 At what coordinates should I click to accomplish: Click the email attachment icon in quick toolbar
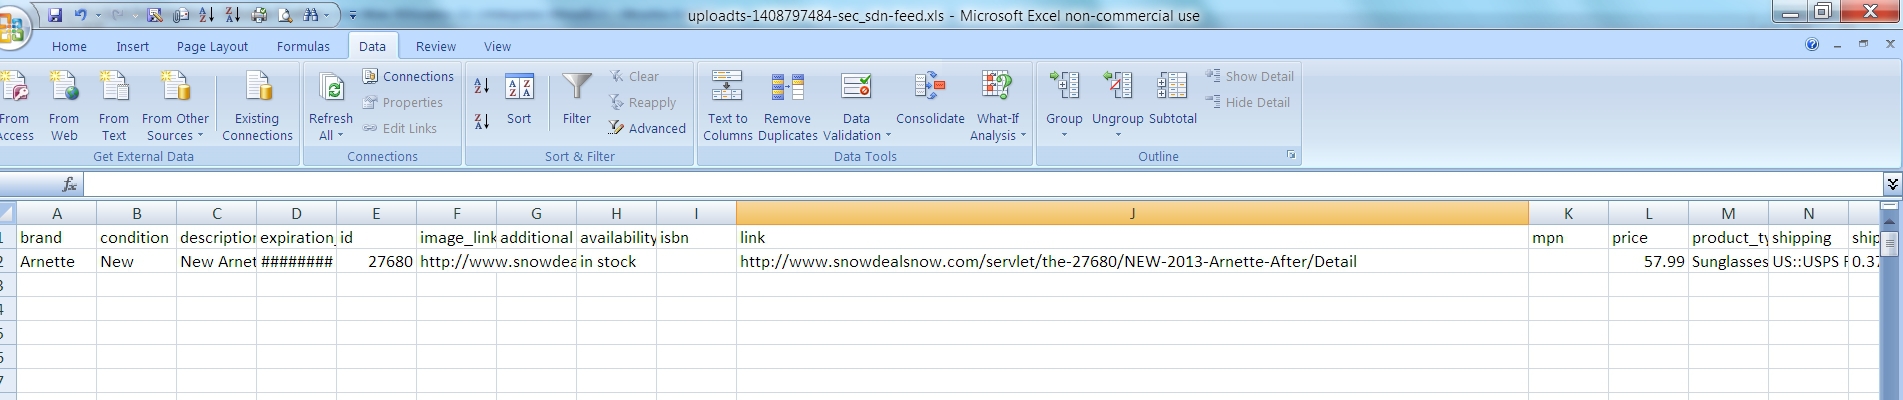point(181,15)
